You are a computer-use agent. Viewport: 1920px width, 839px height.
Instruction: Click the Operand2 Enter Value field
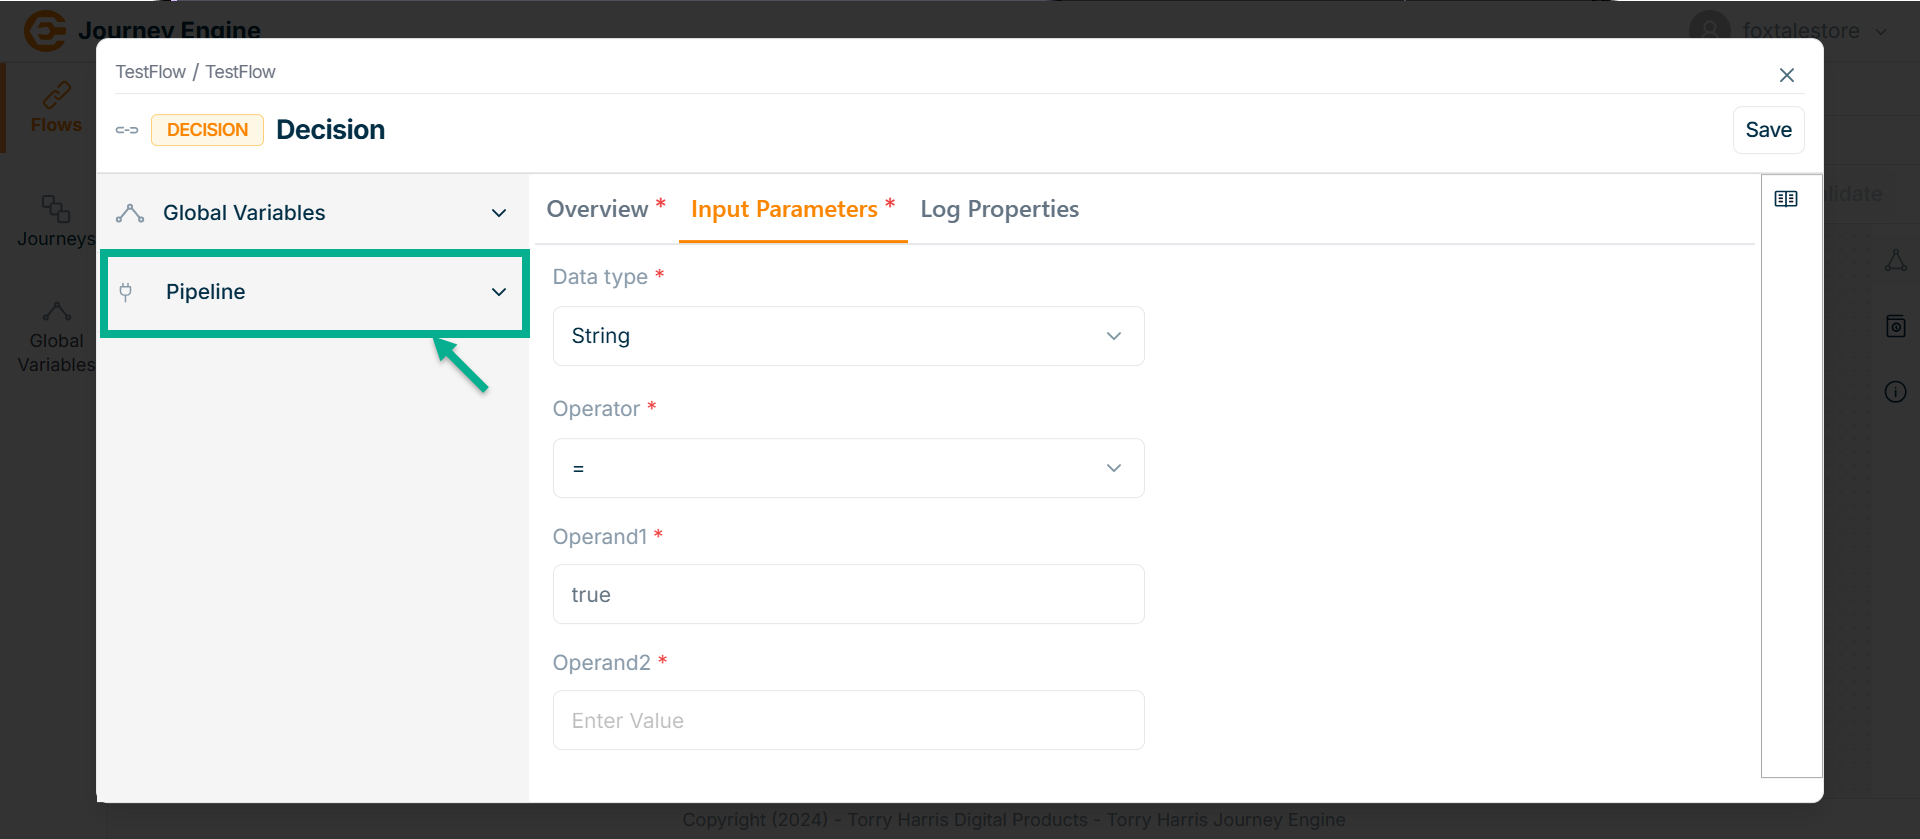[x=848, y=720]
